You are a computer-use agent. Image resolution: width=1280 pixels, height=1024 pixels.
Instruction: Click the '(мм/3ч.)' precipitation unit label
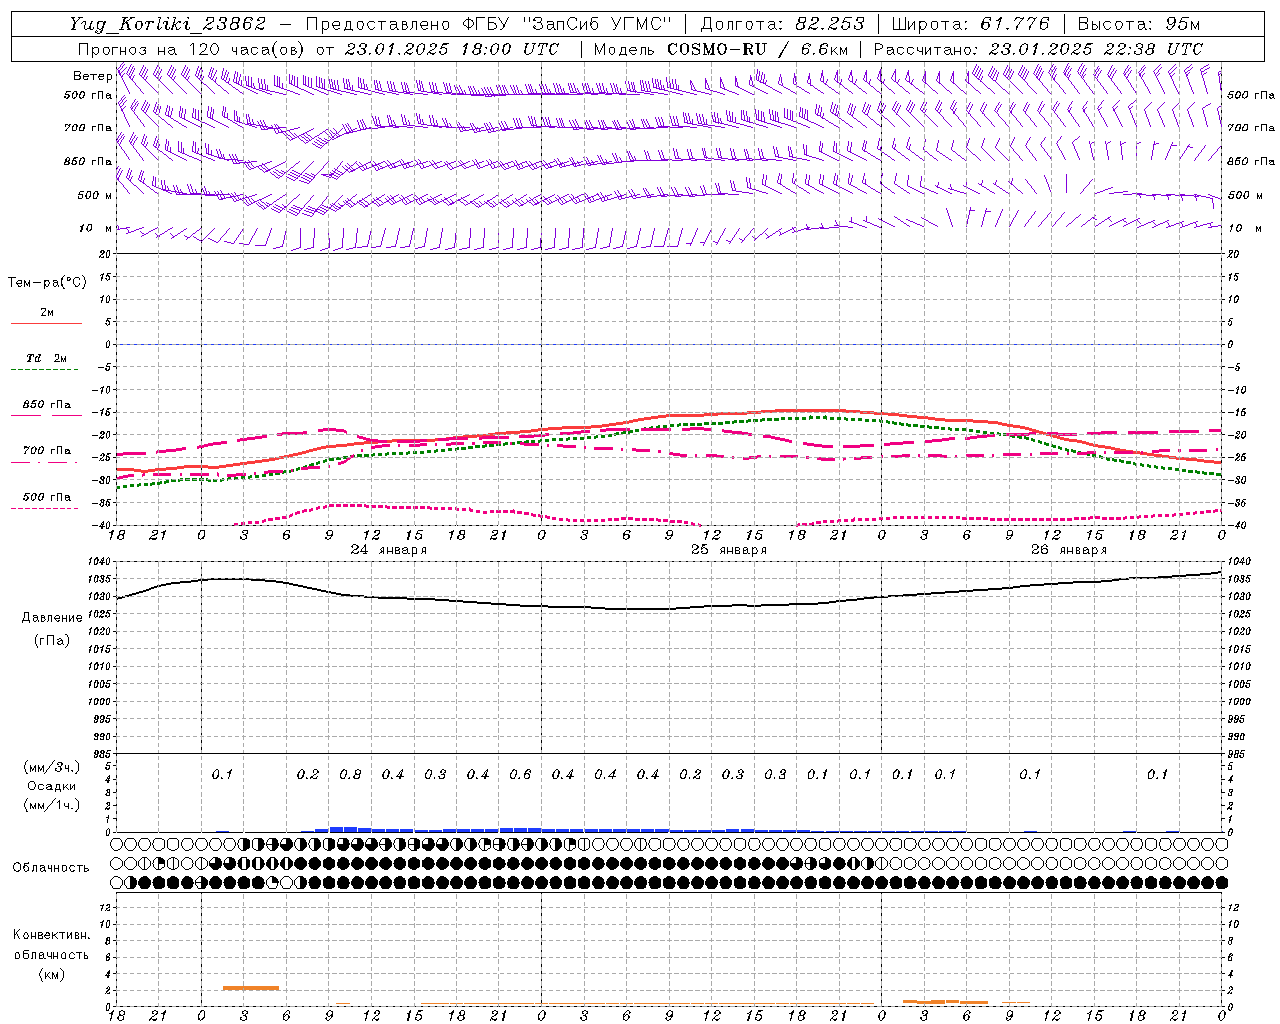pyautogui.click(x=52, y=767)
